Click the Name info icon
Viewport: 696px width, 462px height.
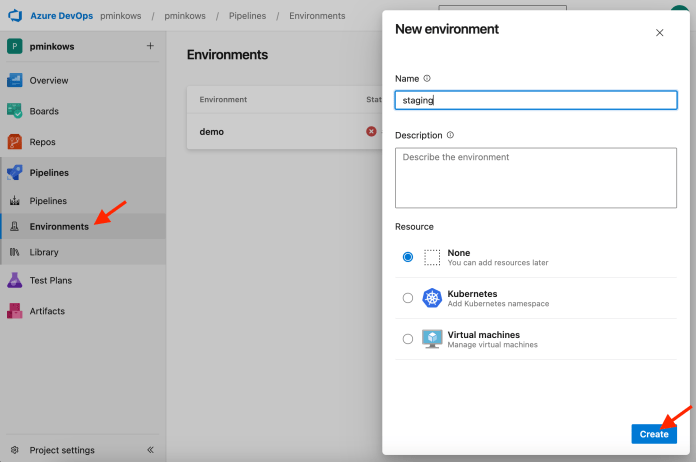427,78
